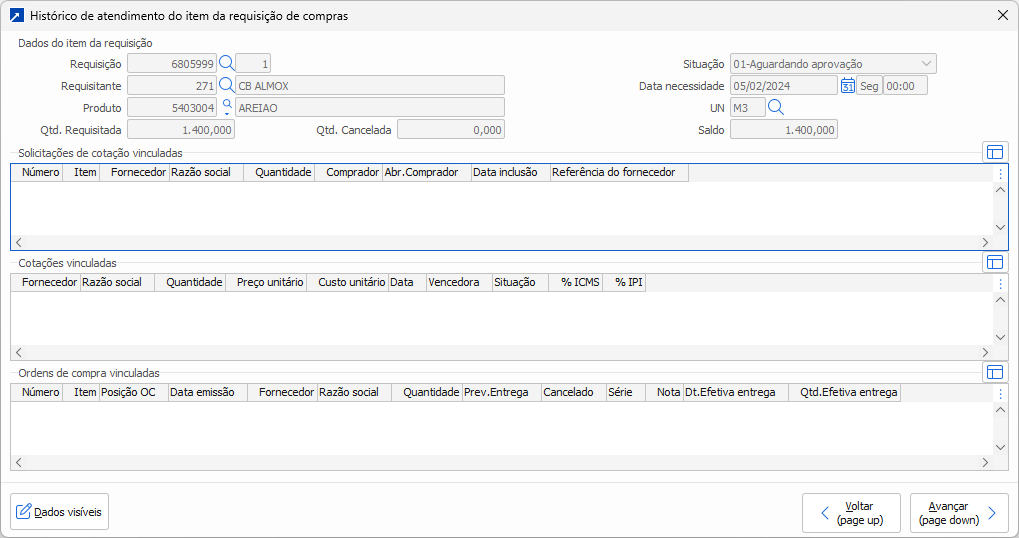This screenshot has width=1019, height=538.
Task: Expand the Situação dropdown
Action: pos(926,64)
